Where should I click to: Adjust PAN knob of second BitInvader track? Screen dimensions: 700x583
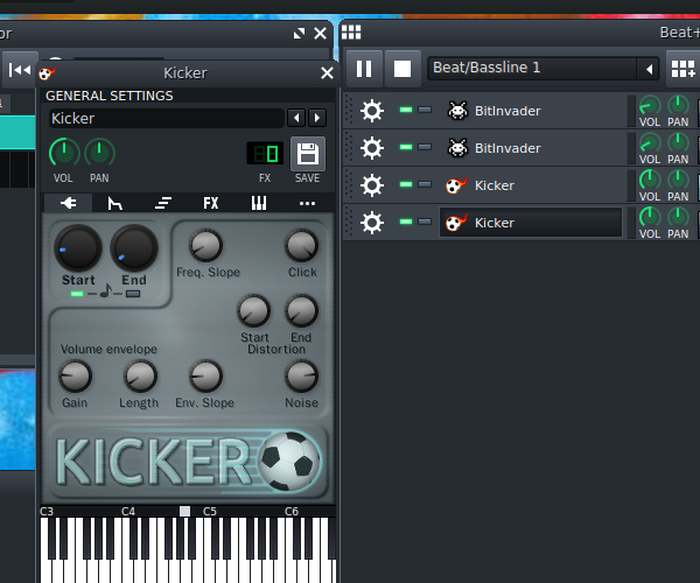click(678, 143)
